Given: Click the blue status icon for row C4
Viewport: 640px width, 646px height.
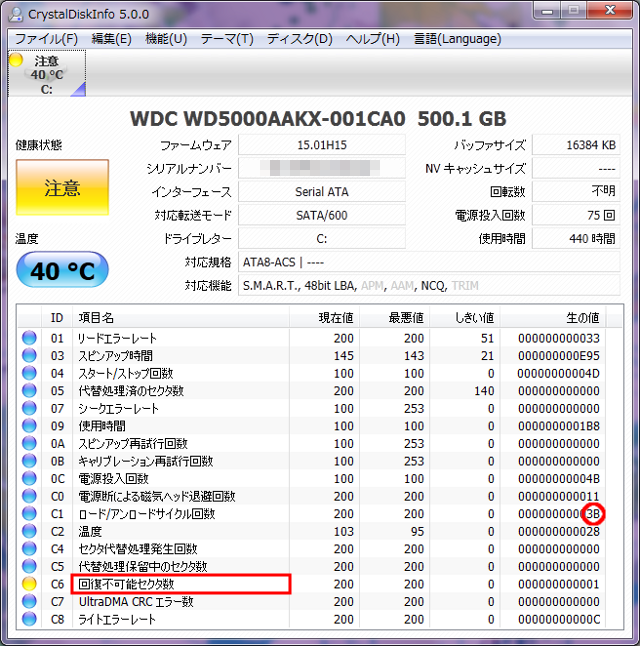Looking at the screenshot, I should click(29, 549).
